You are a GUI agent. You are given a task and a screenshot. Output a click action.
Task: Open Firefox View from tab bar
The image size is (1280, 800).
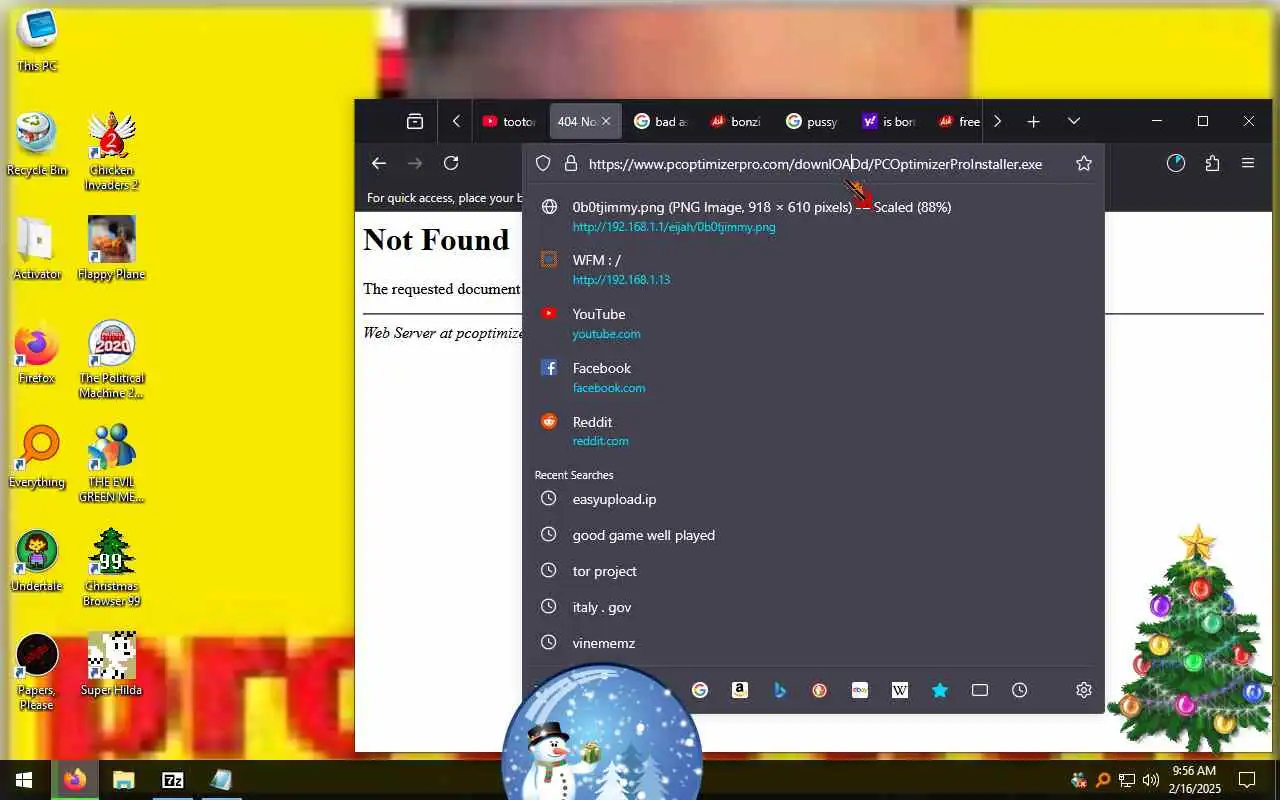pos(415,121)
